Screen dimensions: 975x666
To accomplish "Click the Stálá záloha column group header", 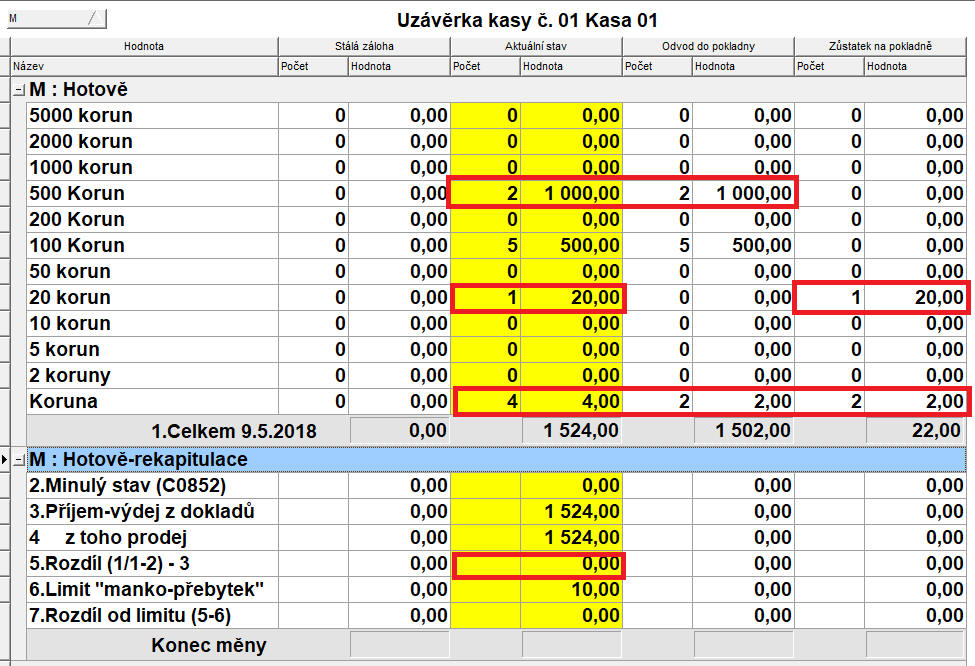I will tap(364, 46).
